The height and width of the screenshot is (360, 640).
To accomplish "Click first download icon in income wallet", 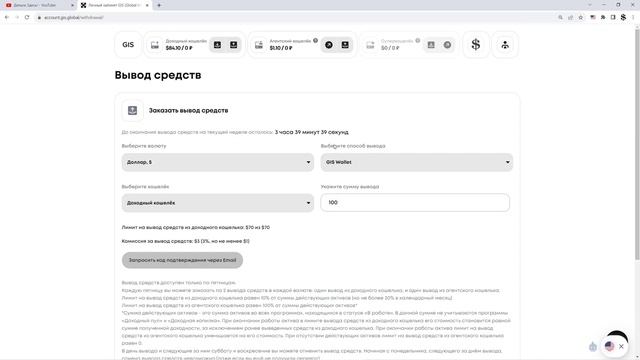I will [x=217, y=45].
